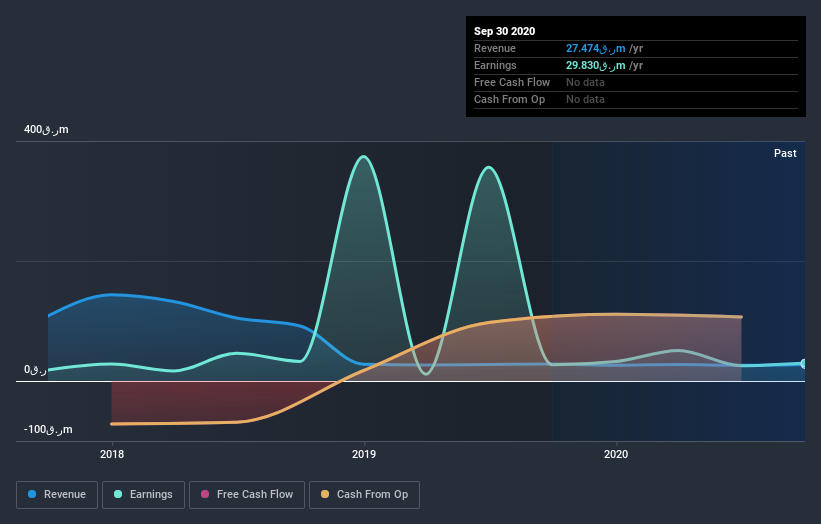Screen dimensions: 821x524
Task: Select the data point marker at chart's end
Action: pos(803,364)
